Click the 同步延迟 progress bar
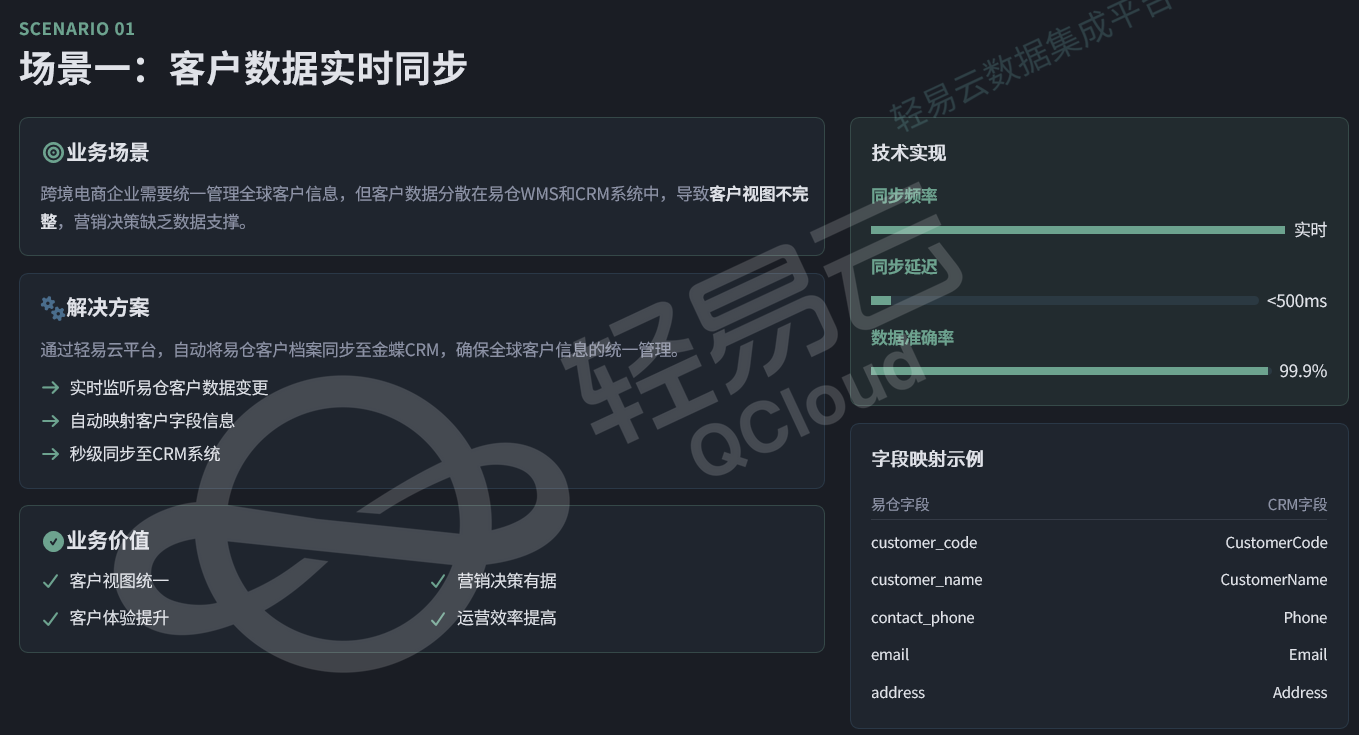This screenshot has height=735, width=1359. point(1064,300)
